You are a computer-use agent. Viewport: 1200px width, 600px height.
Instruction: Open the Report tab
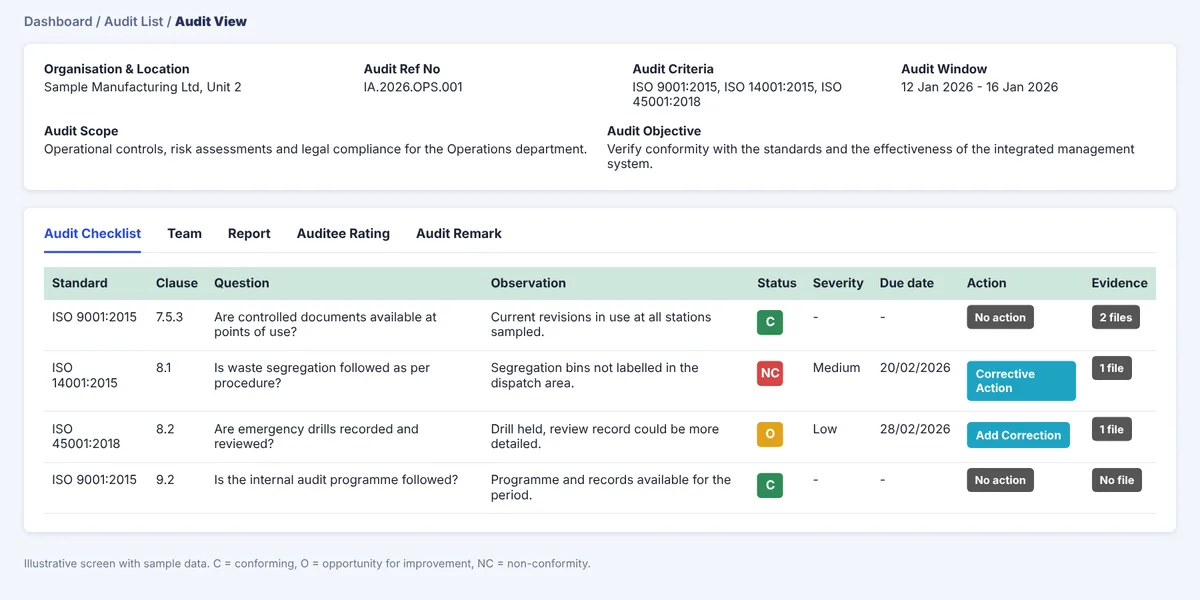tap(249, 233)
